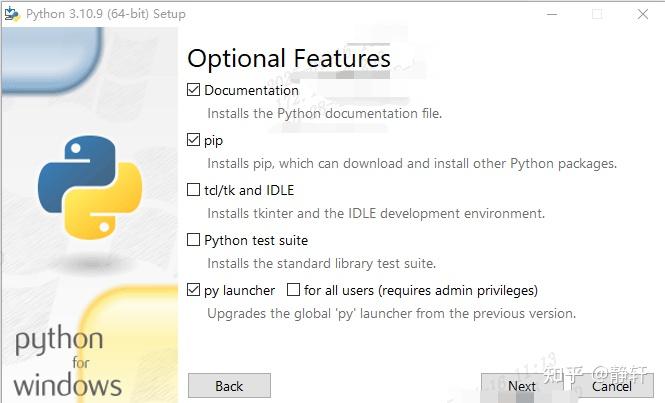Go back with the Back button
The height and width of the screenshot is (403, 665).
point(229,386)
